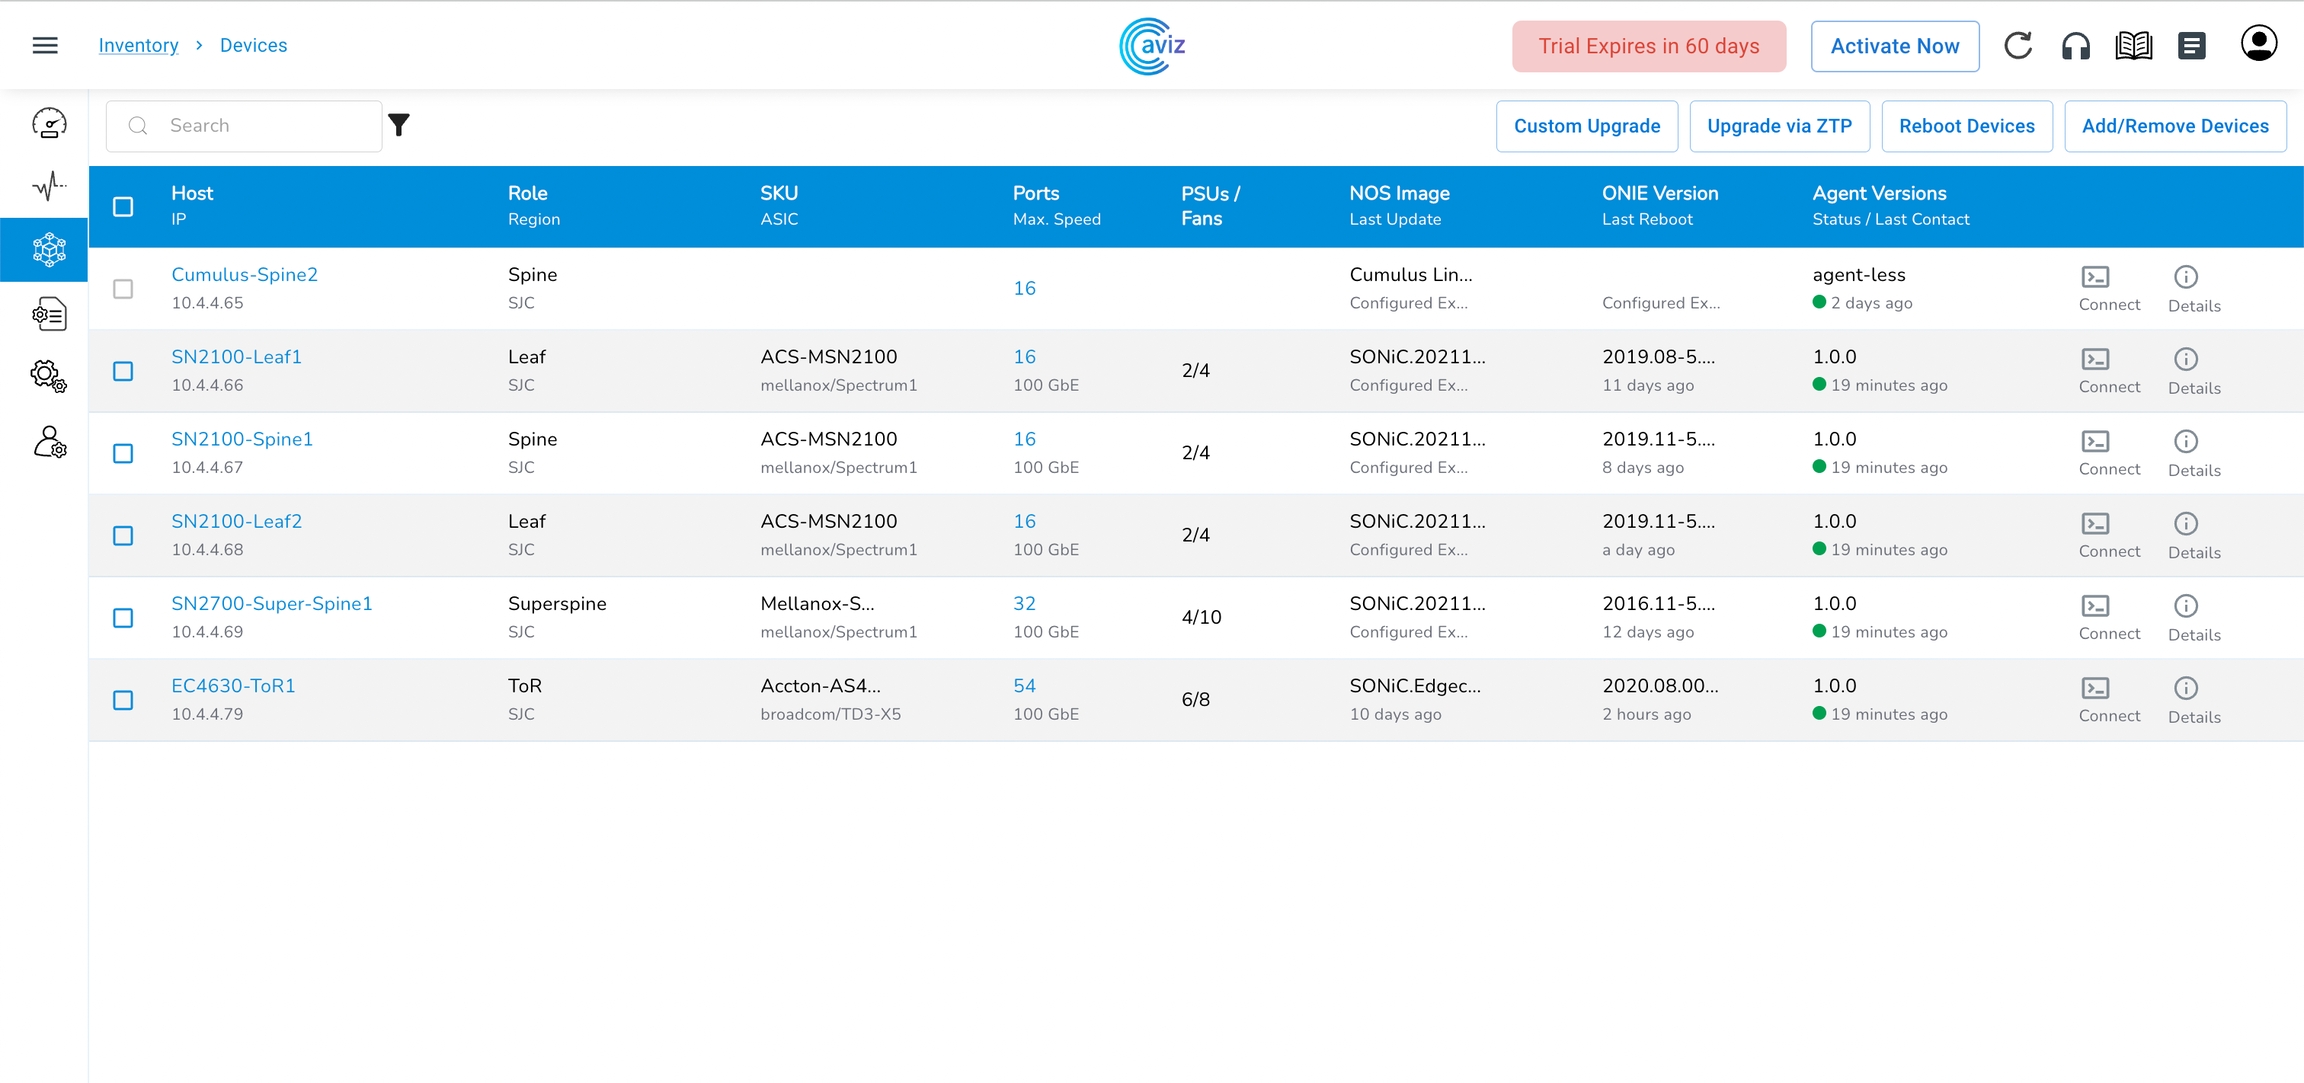This screenshot has width=2304, height=1083.
Task: Open the documentation book icon
Action: pos(2133,45)
